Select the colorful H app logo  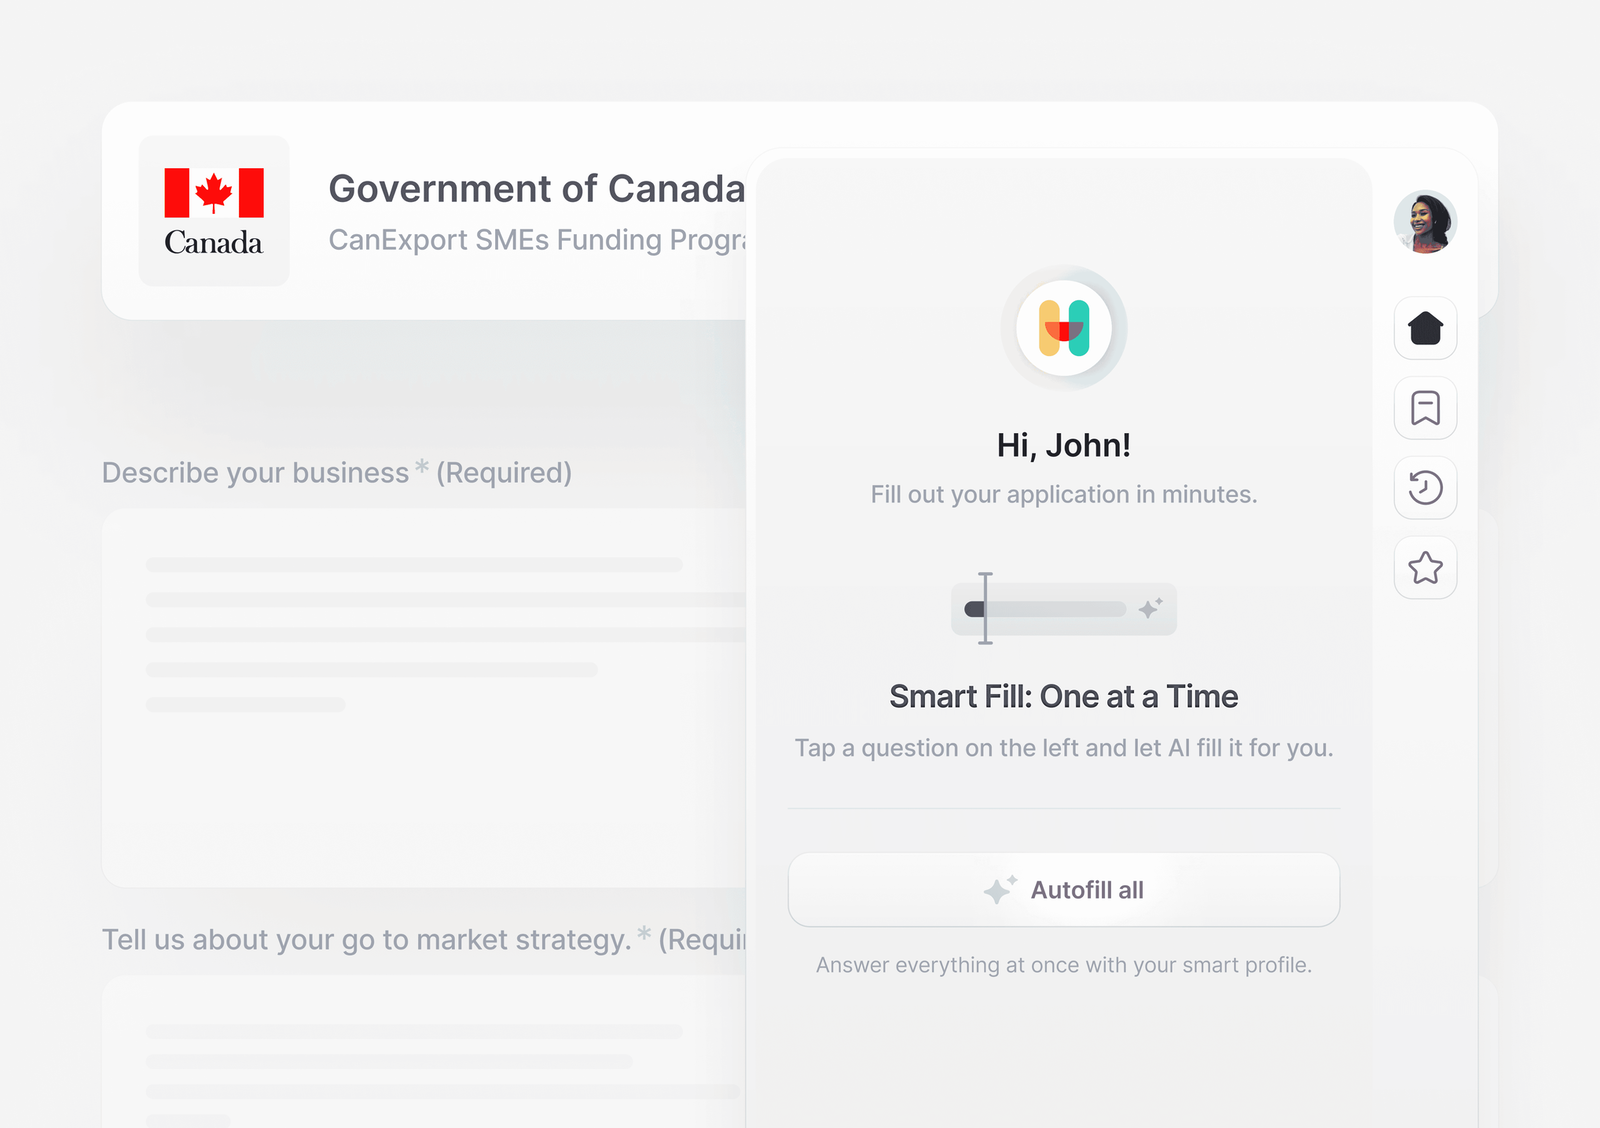click(x=1064, y=328)
